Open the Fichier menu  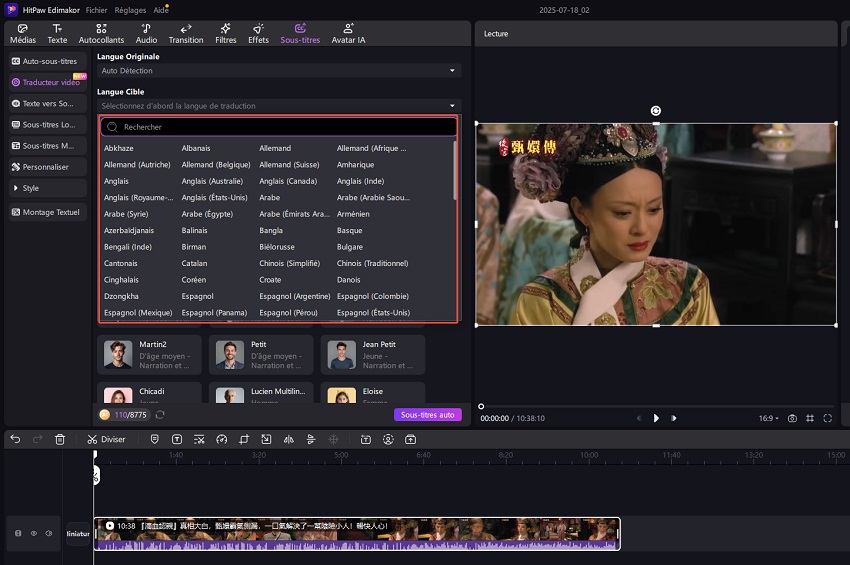[x=96, y=8]
